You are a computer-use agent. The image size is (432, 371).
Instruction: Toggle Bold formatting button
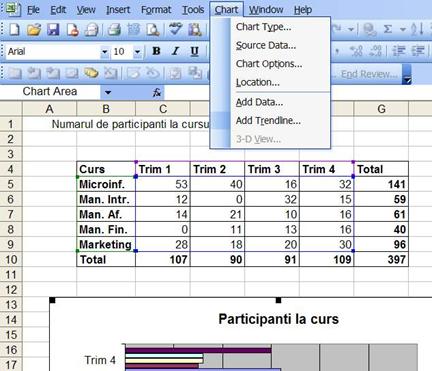pyautogui.click(x=156, y=51)
